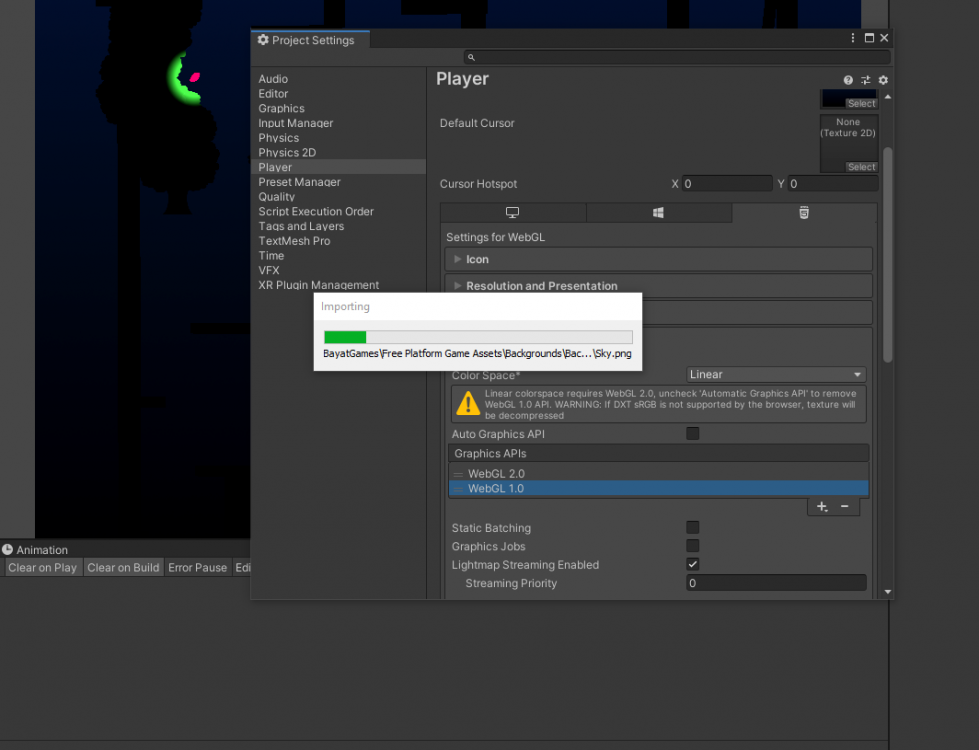Toggle the Static Batching checkbox
The width and height of the screenshot is (979, 750).
[x=692, y=527]
